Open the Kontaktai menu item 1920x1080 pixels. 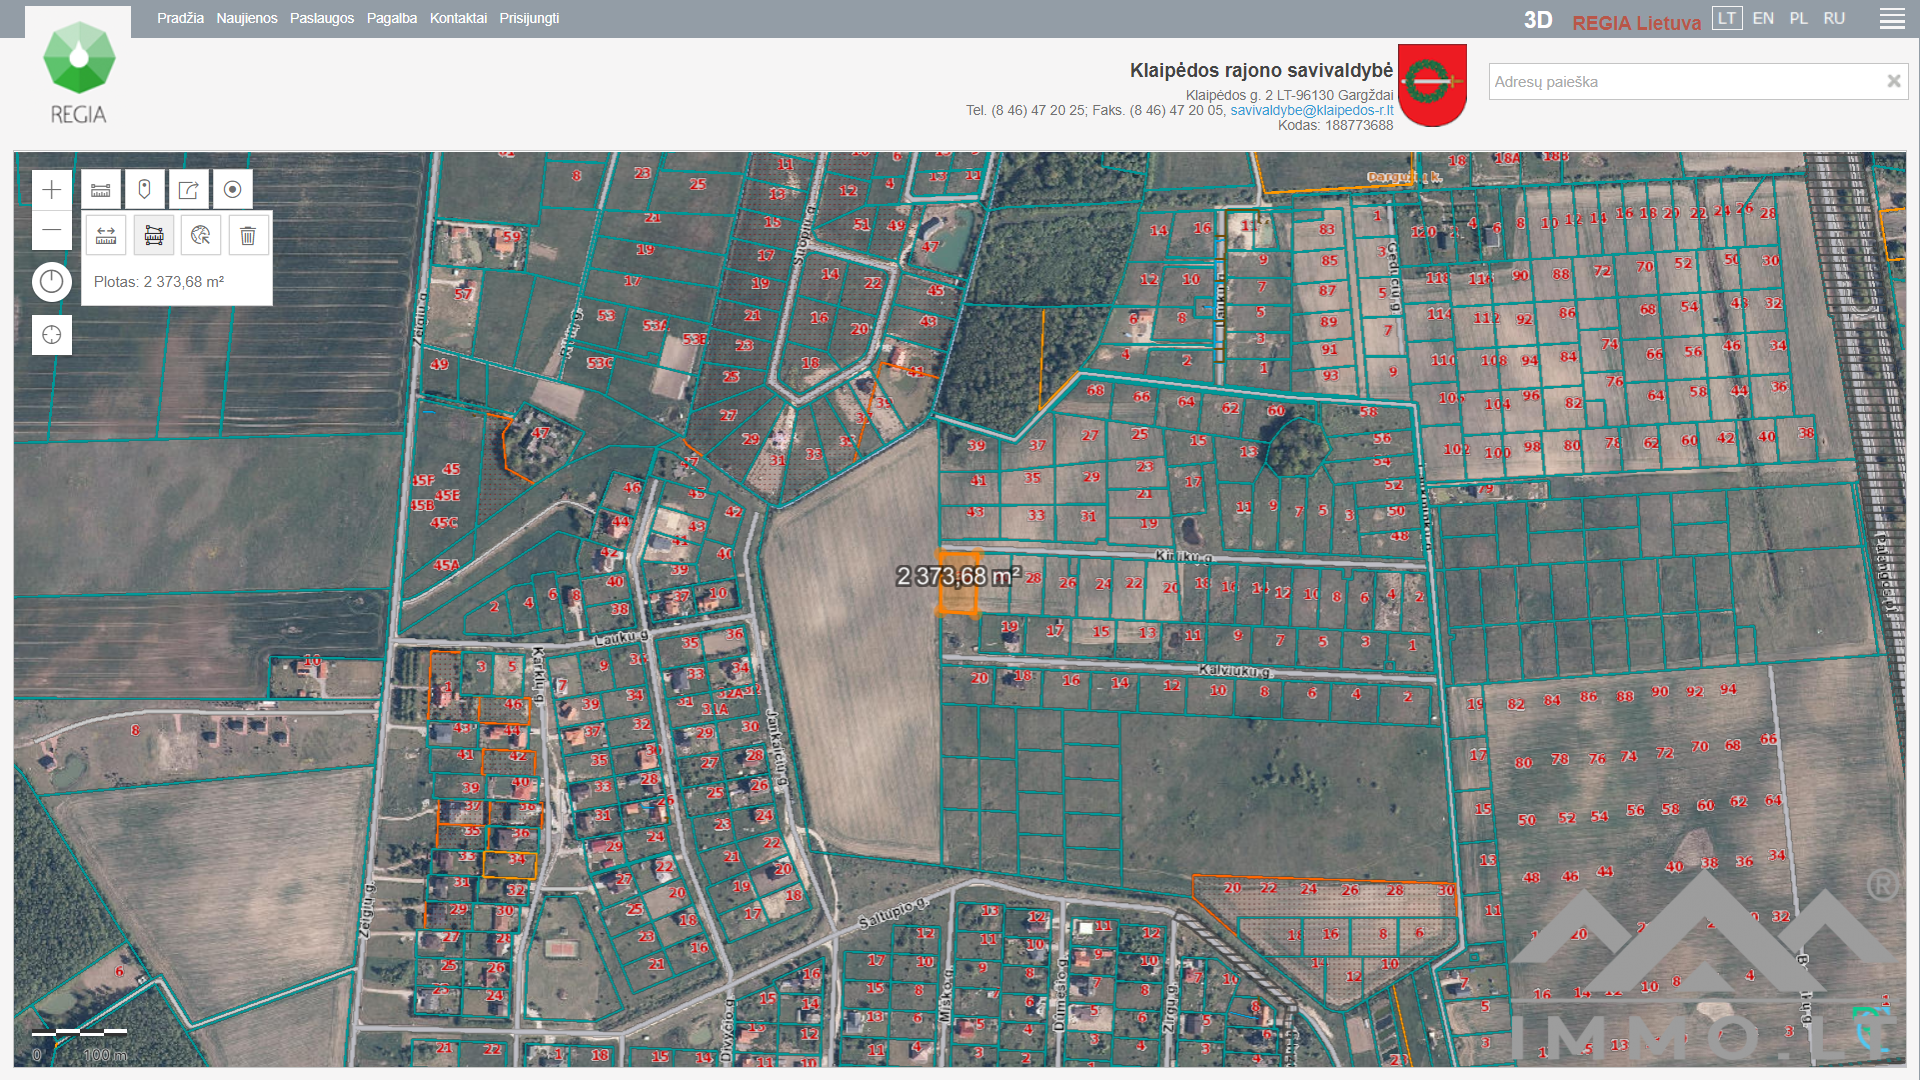458,18
